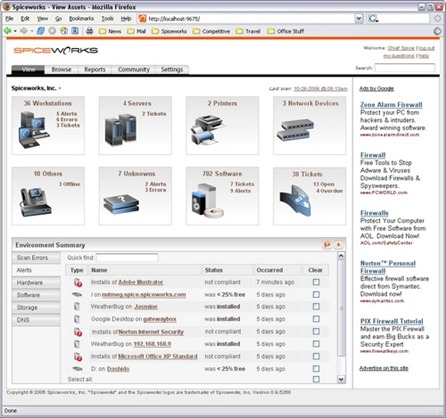Click the software icon for WeatherBug on Jasmine
Viewport: 446px width, 418px height.
pyautogui.click(x=77, y=306)
